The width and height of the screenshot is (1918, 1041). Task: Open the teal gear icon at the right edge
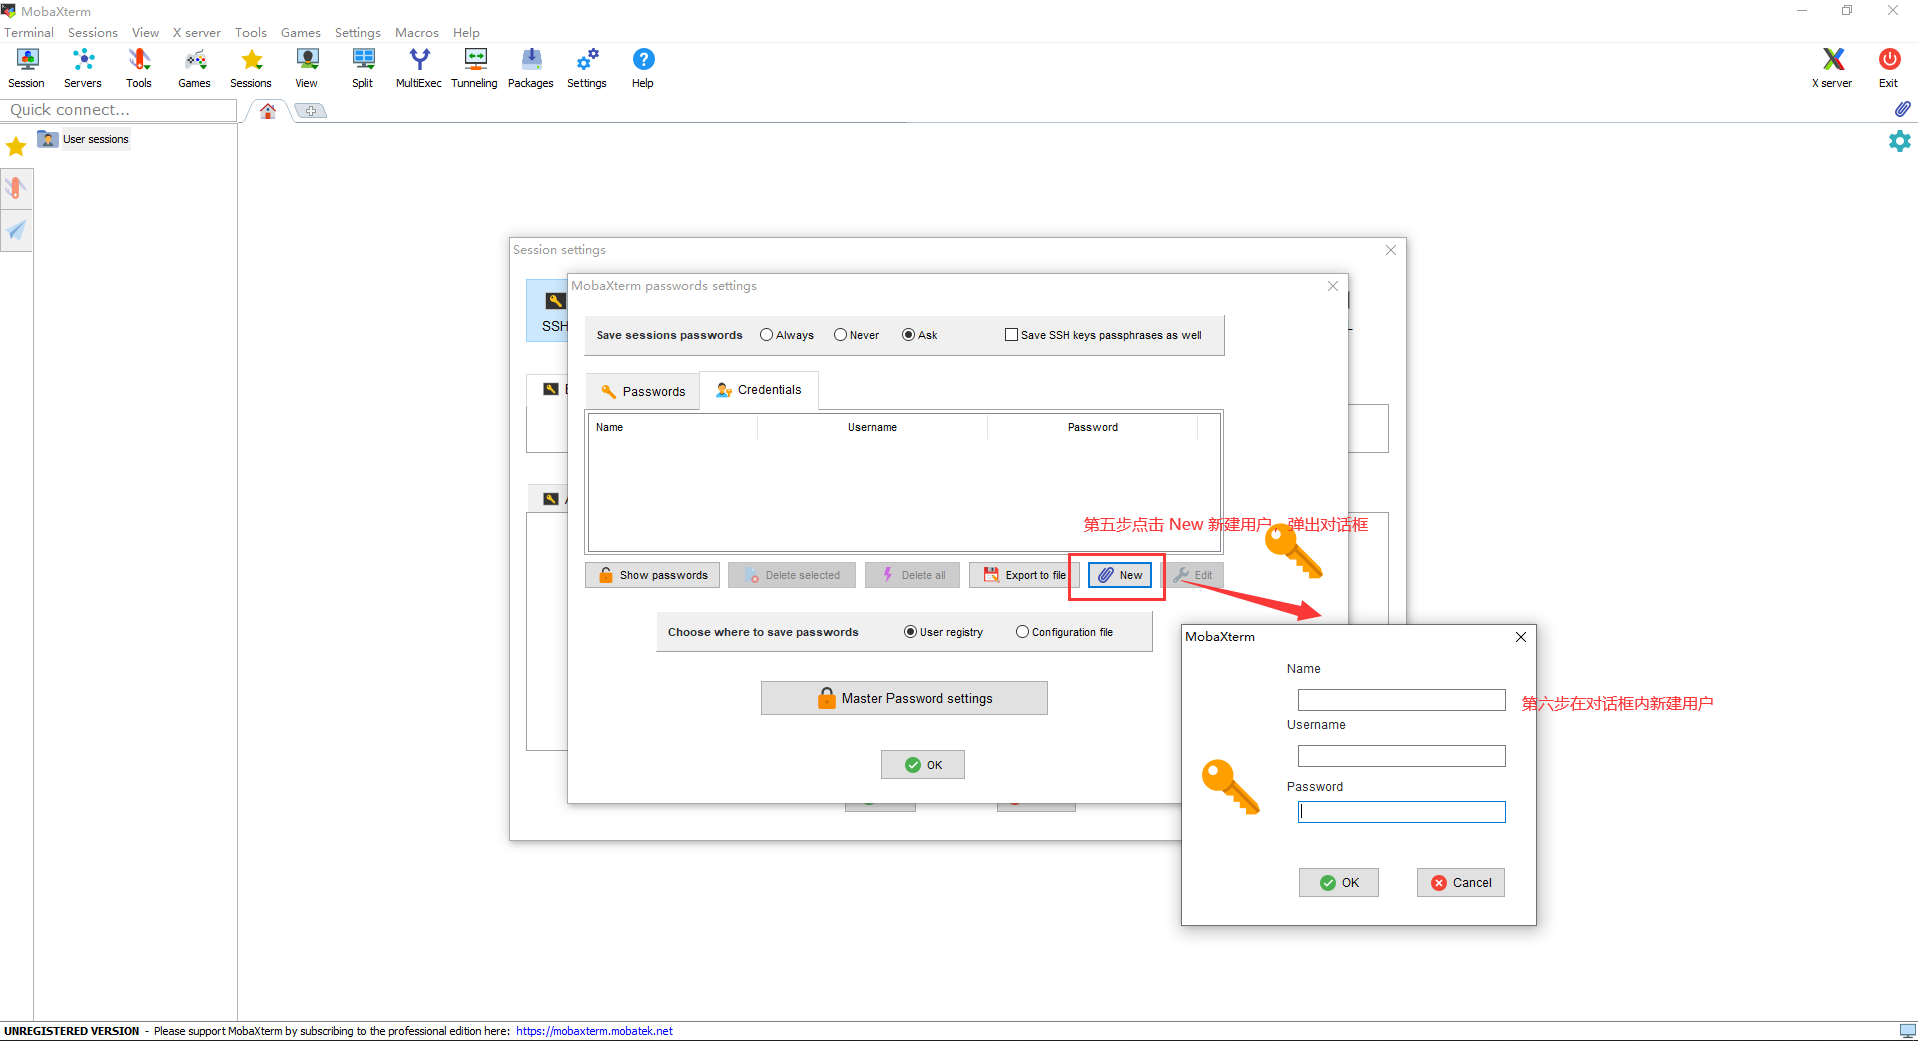tap(1899, 141)
